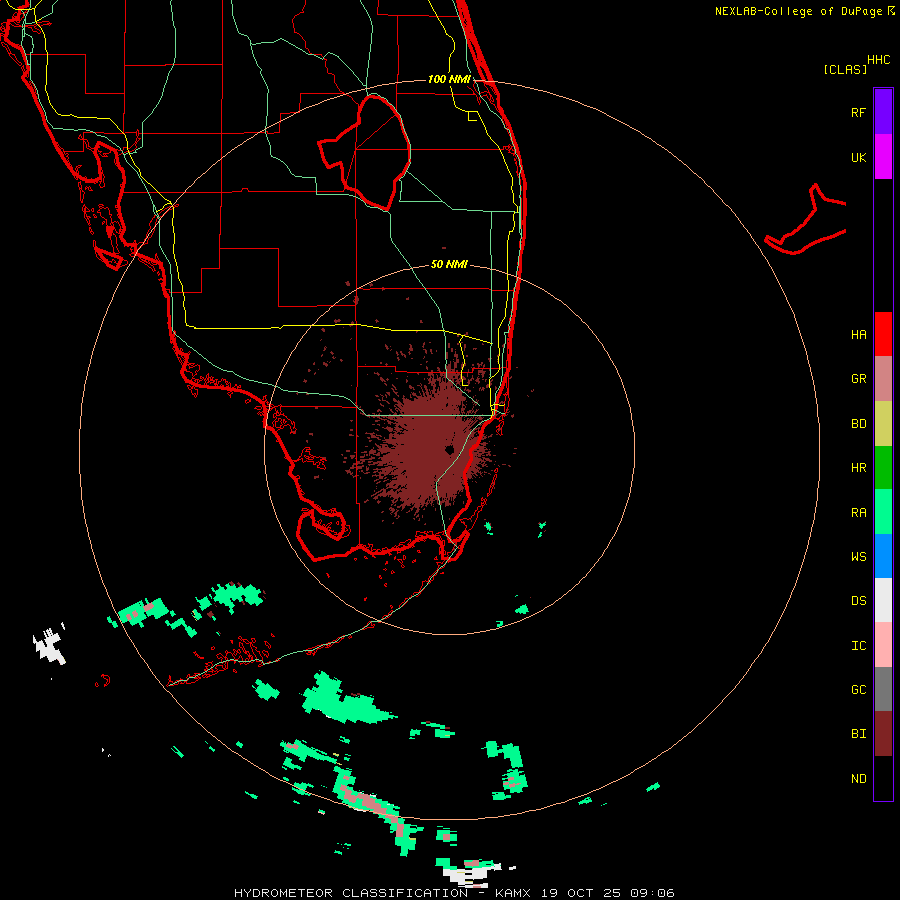Click the DS white legend color block
This screenshot has width=900, height=900.
[883, 600]
